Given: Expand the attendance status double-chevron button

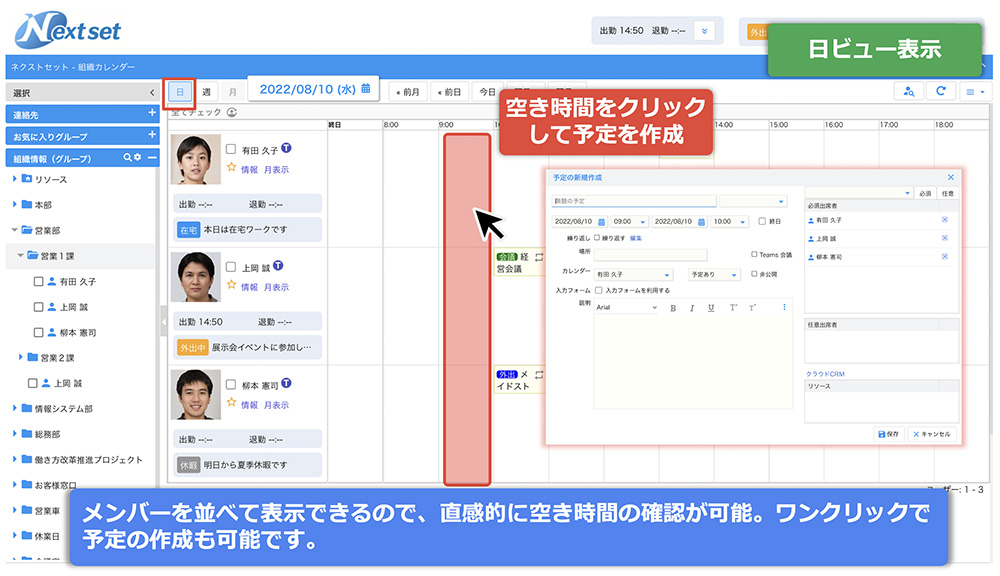Looking at the screenshot, I should tap(704, 31).
